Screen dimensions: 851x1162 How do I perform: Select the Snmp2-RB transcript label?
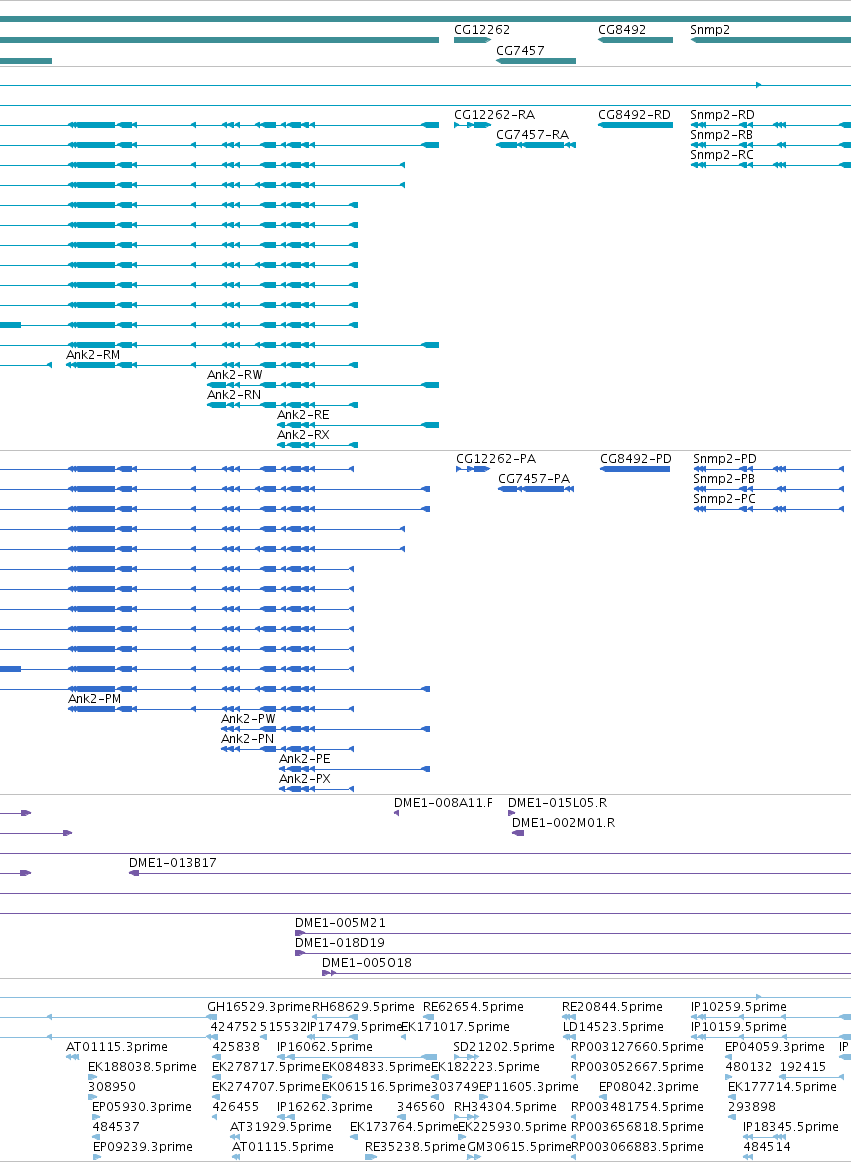pos(721,135)
